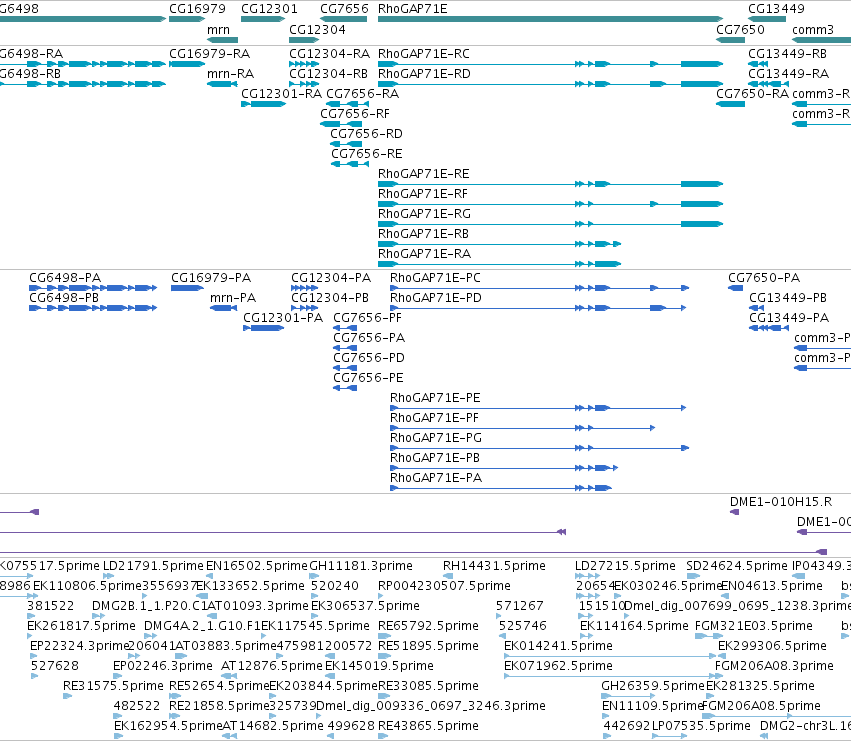Image resolution: width=851 pixels, height=741 pixels.
Task: Click the GH26359.5prime cDNA label
Action: click(x=652, y=686)
